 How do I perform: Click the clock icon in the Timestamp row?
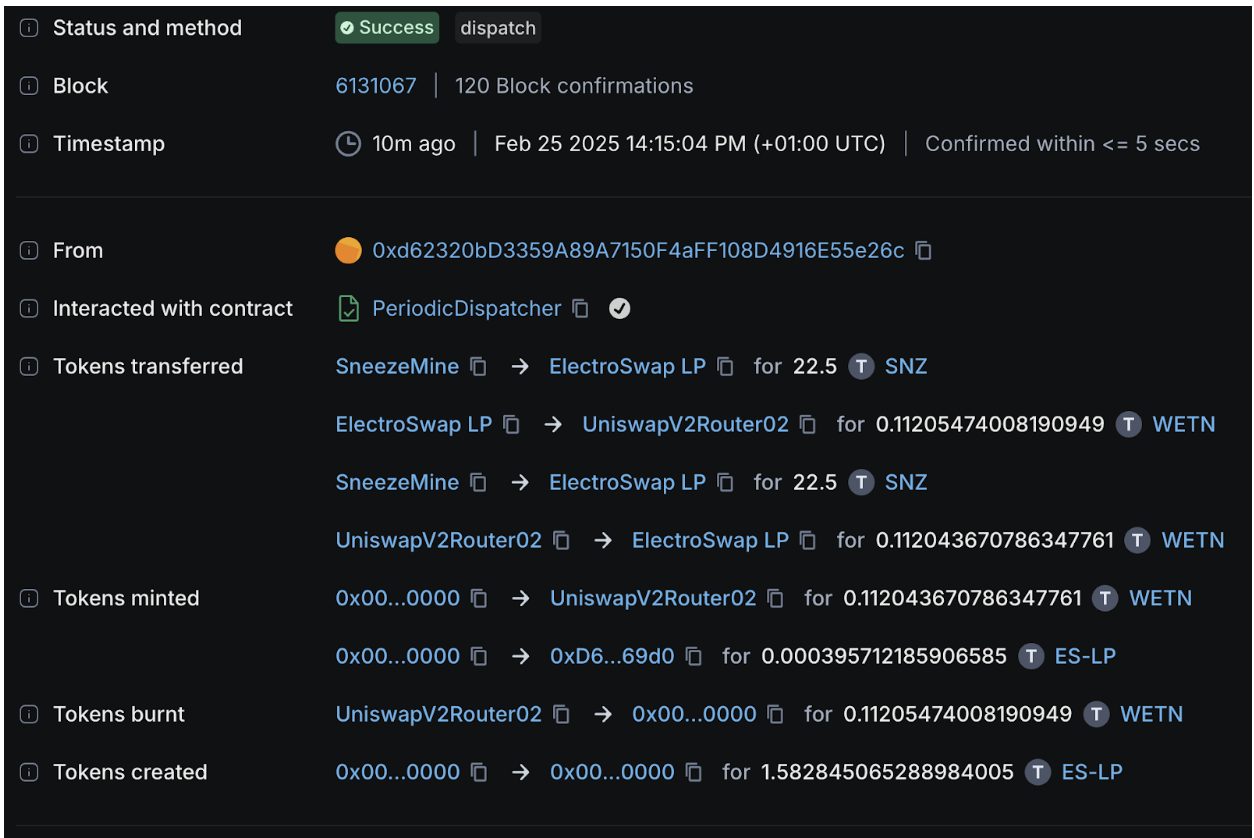347,144
